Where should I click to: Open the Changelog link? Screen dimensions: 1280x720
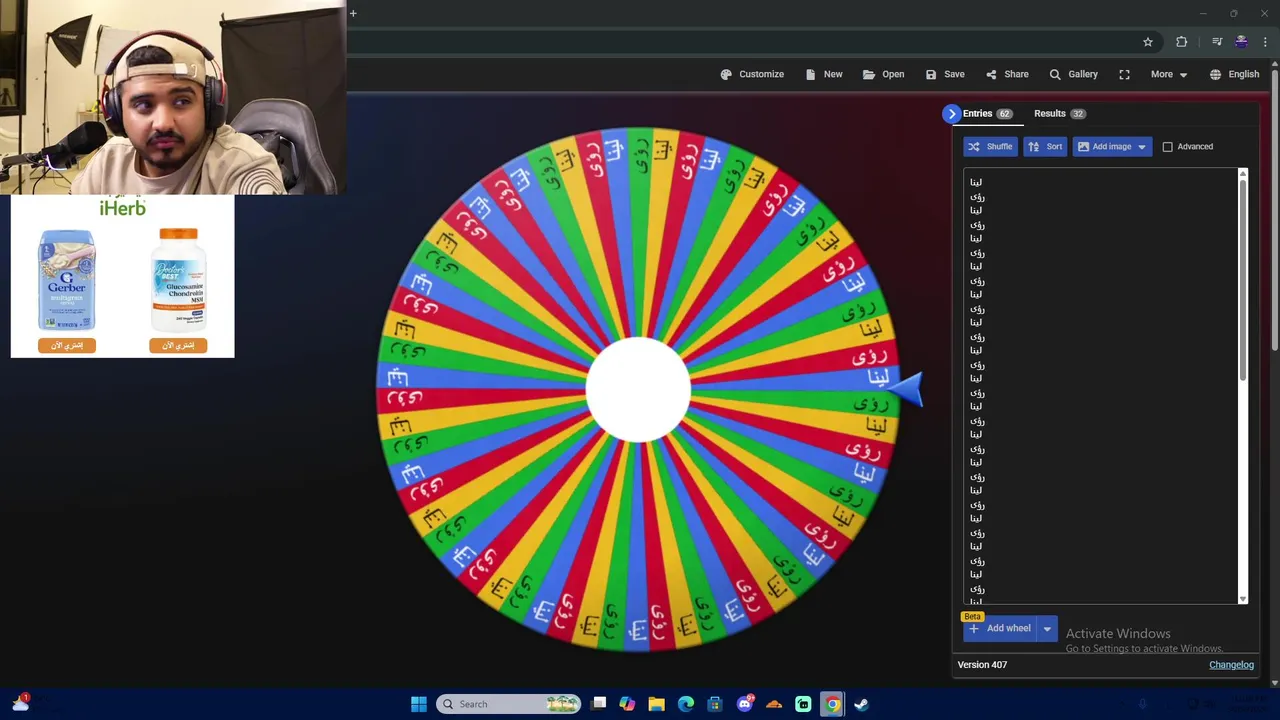(x=1231, y=665)
